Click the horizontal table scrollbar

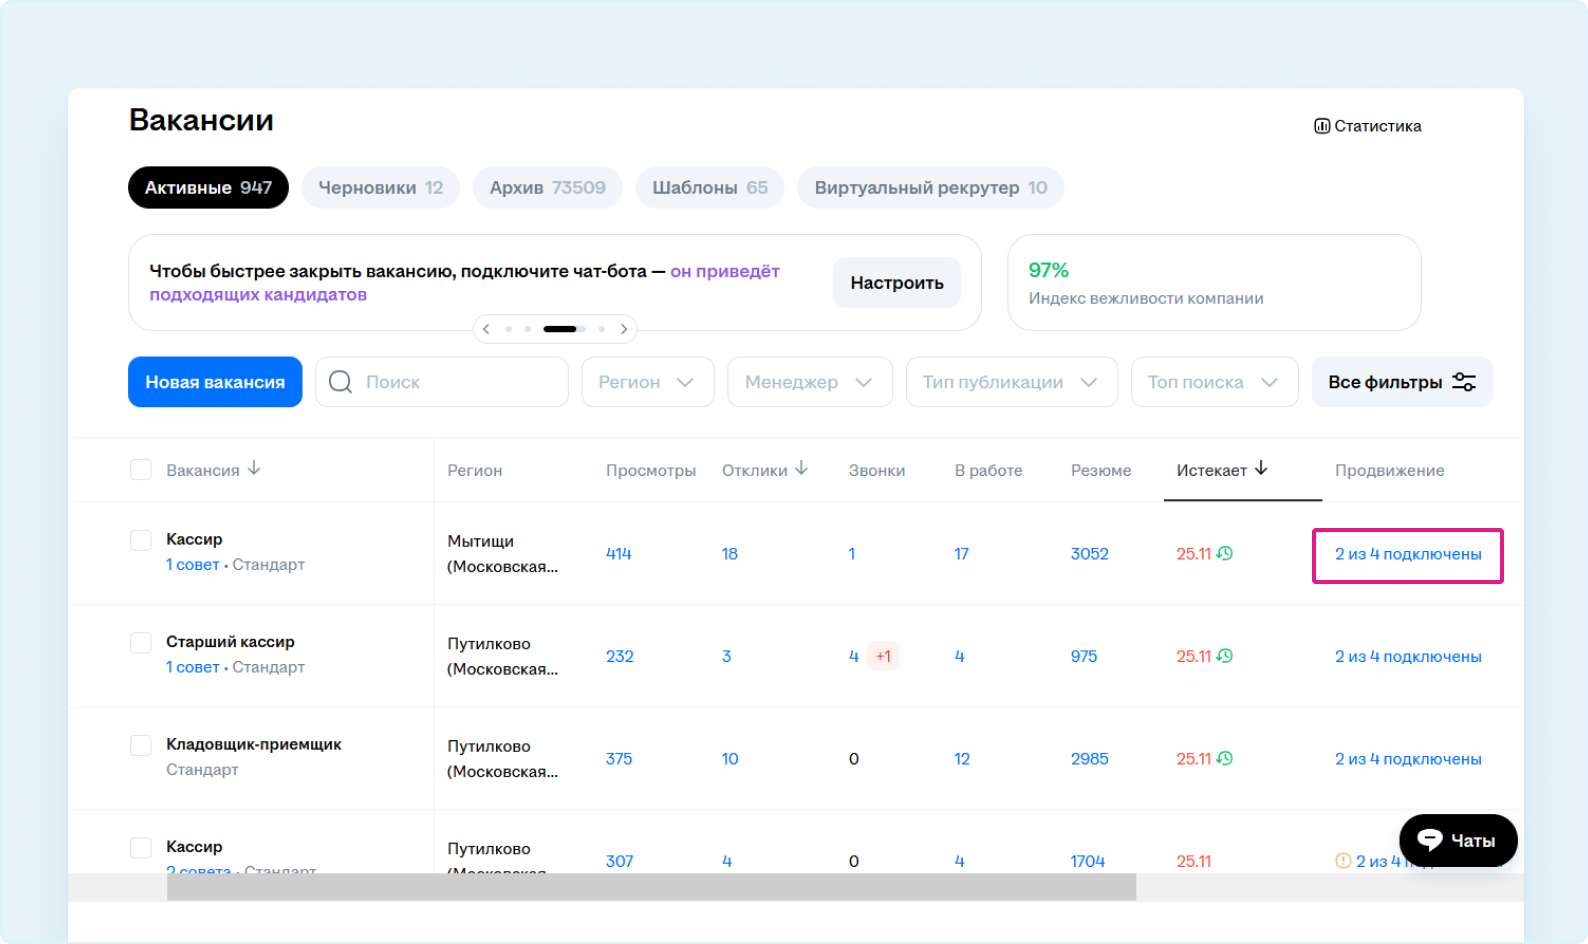point(650,887)
